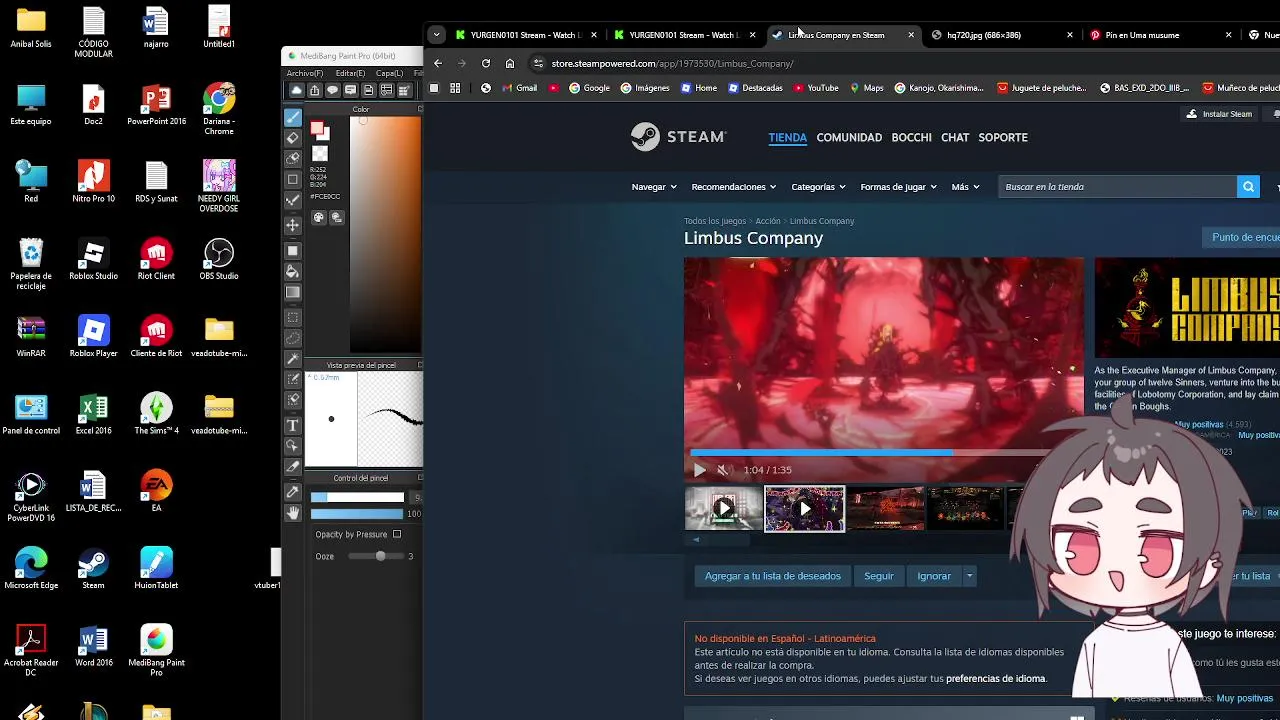
Task: Click the foreground color swatch in MediBang
Action: (317, 129)
